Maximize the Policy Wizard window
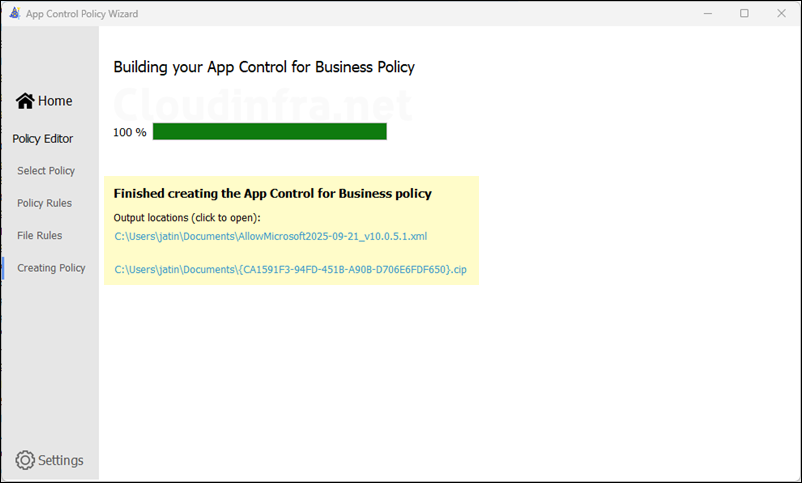The height and width of the screenshot is (483, 802). (744, 13)
